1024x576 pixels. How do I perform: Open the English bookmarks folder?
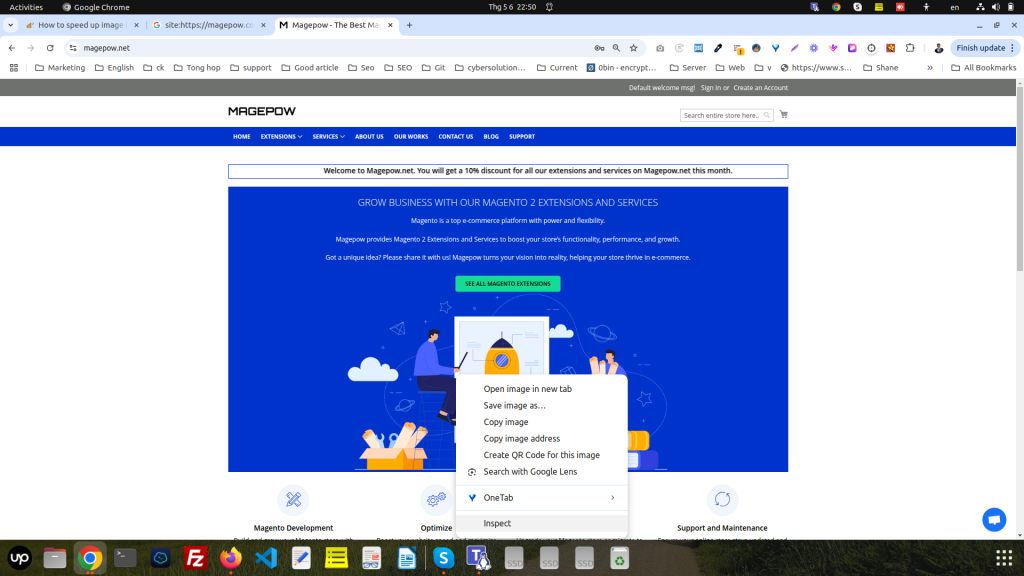point(114,67)
